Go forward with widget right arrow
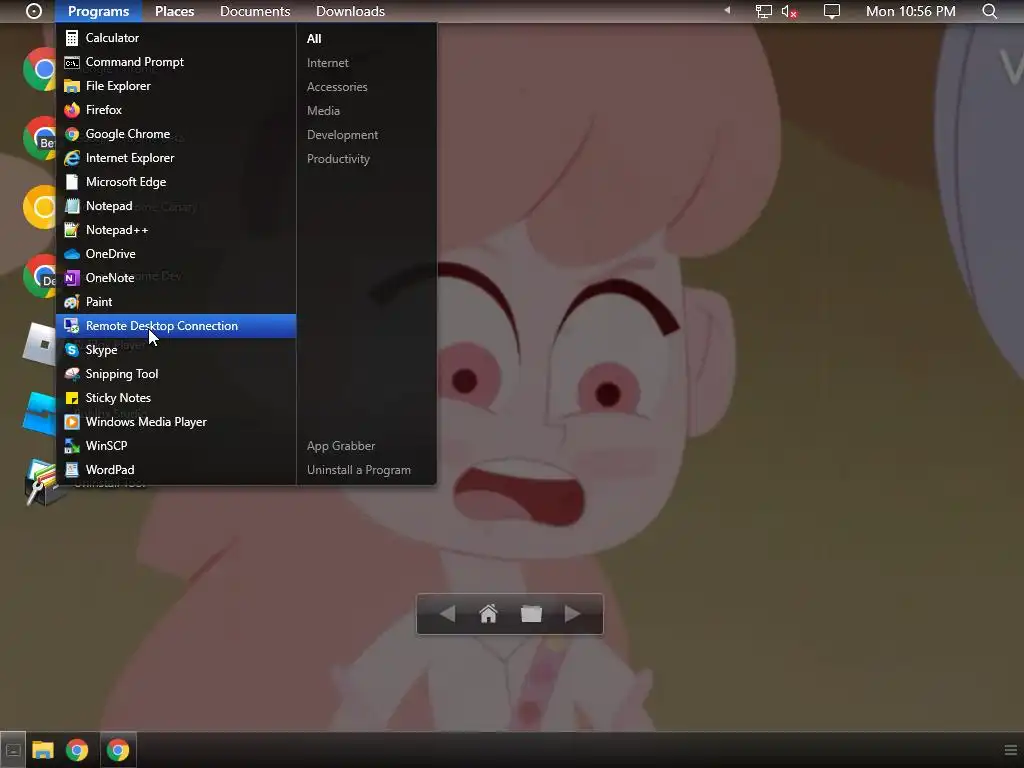Screen dimensions: 1024x768 [x=572, y=614]
